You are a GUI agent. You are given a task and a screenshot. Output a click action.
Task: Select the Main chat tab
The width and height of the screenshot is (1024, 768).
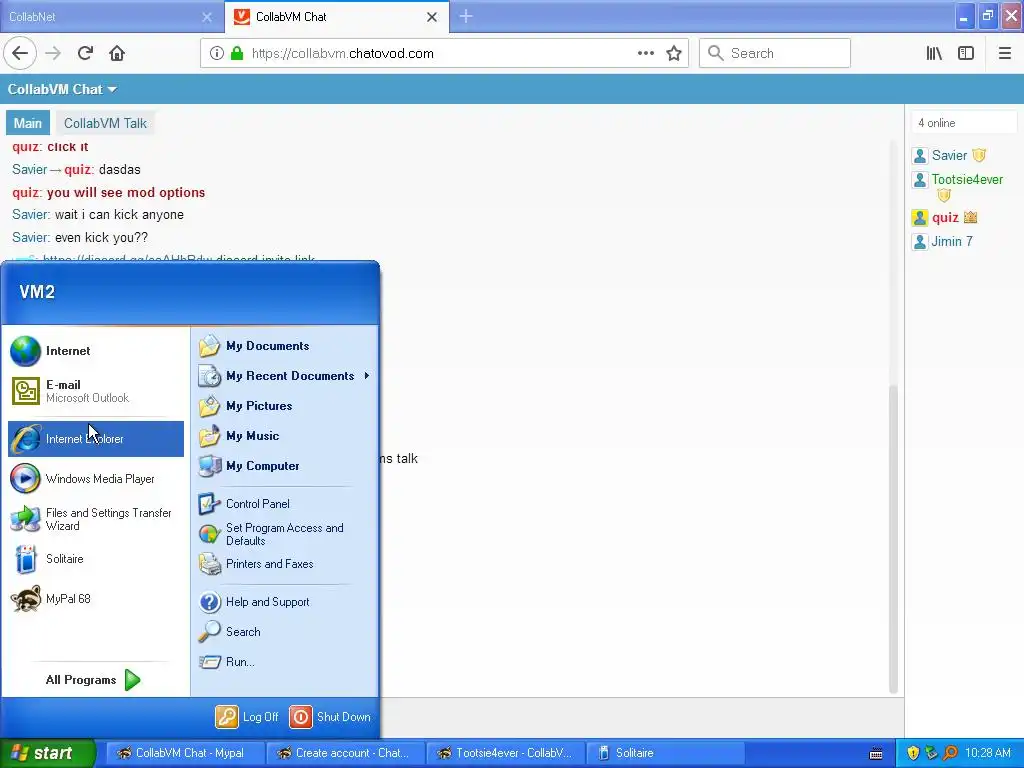27,123
